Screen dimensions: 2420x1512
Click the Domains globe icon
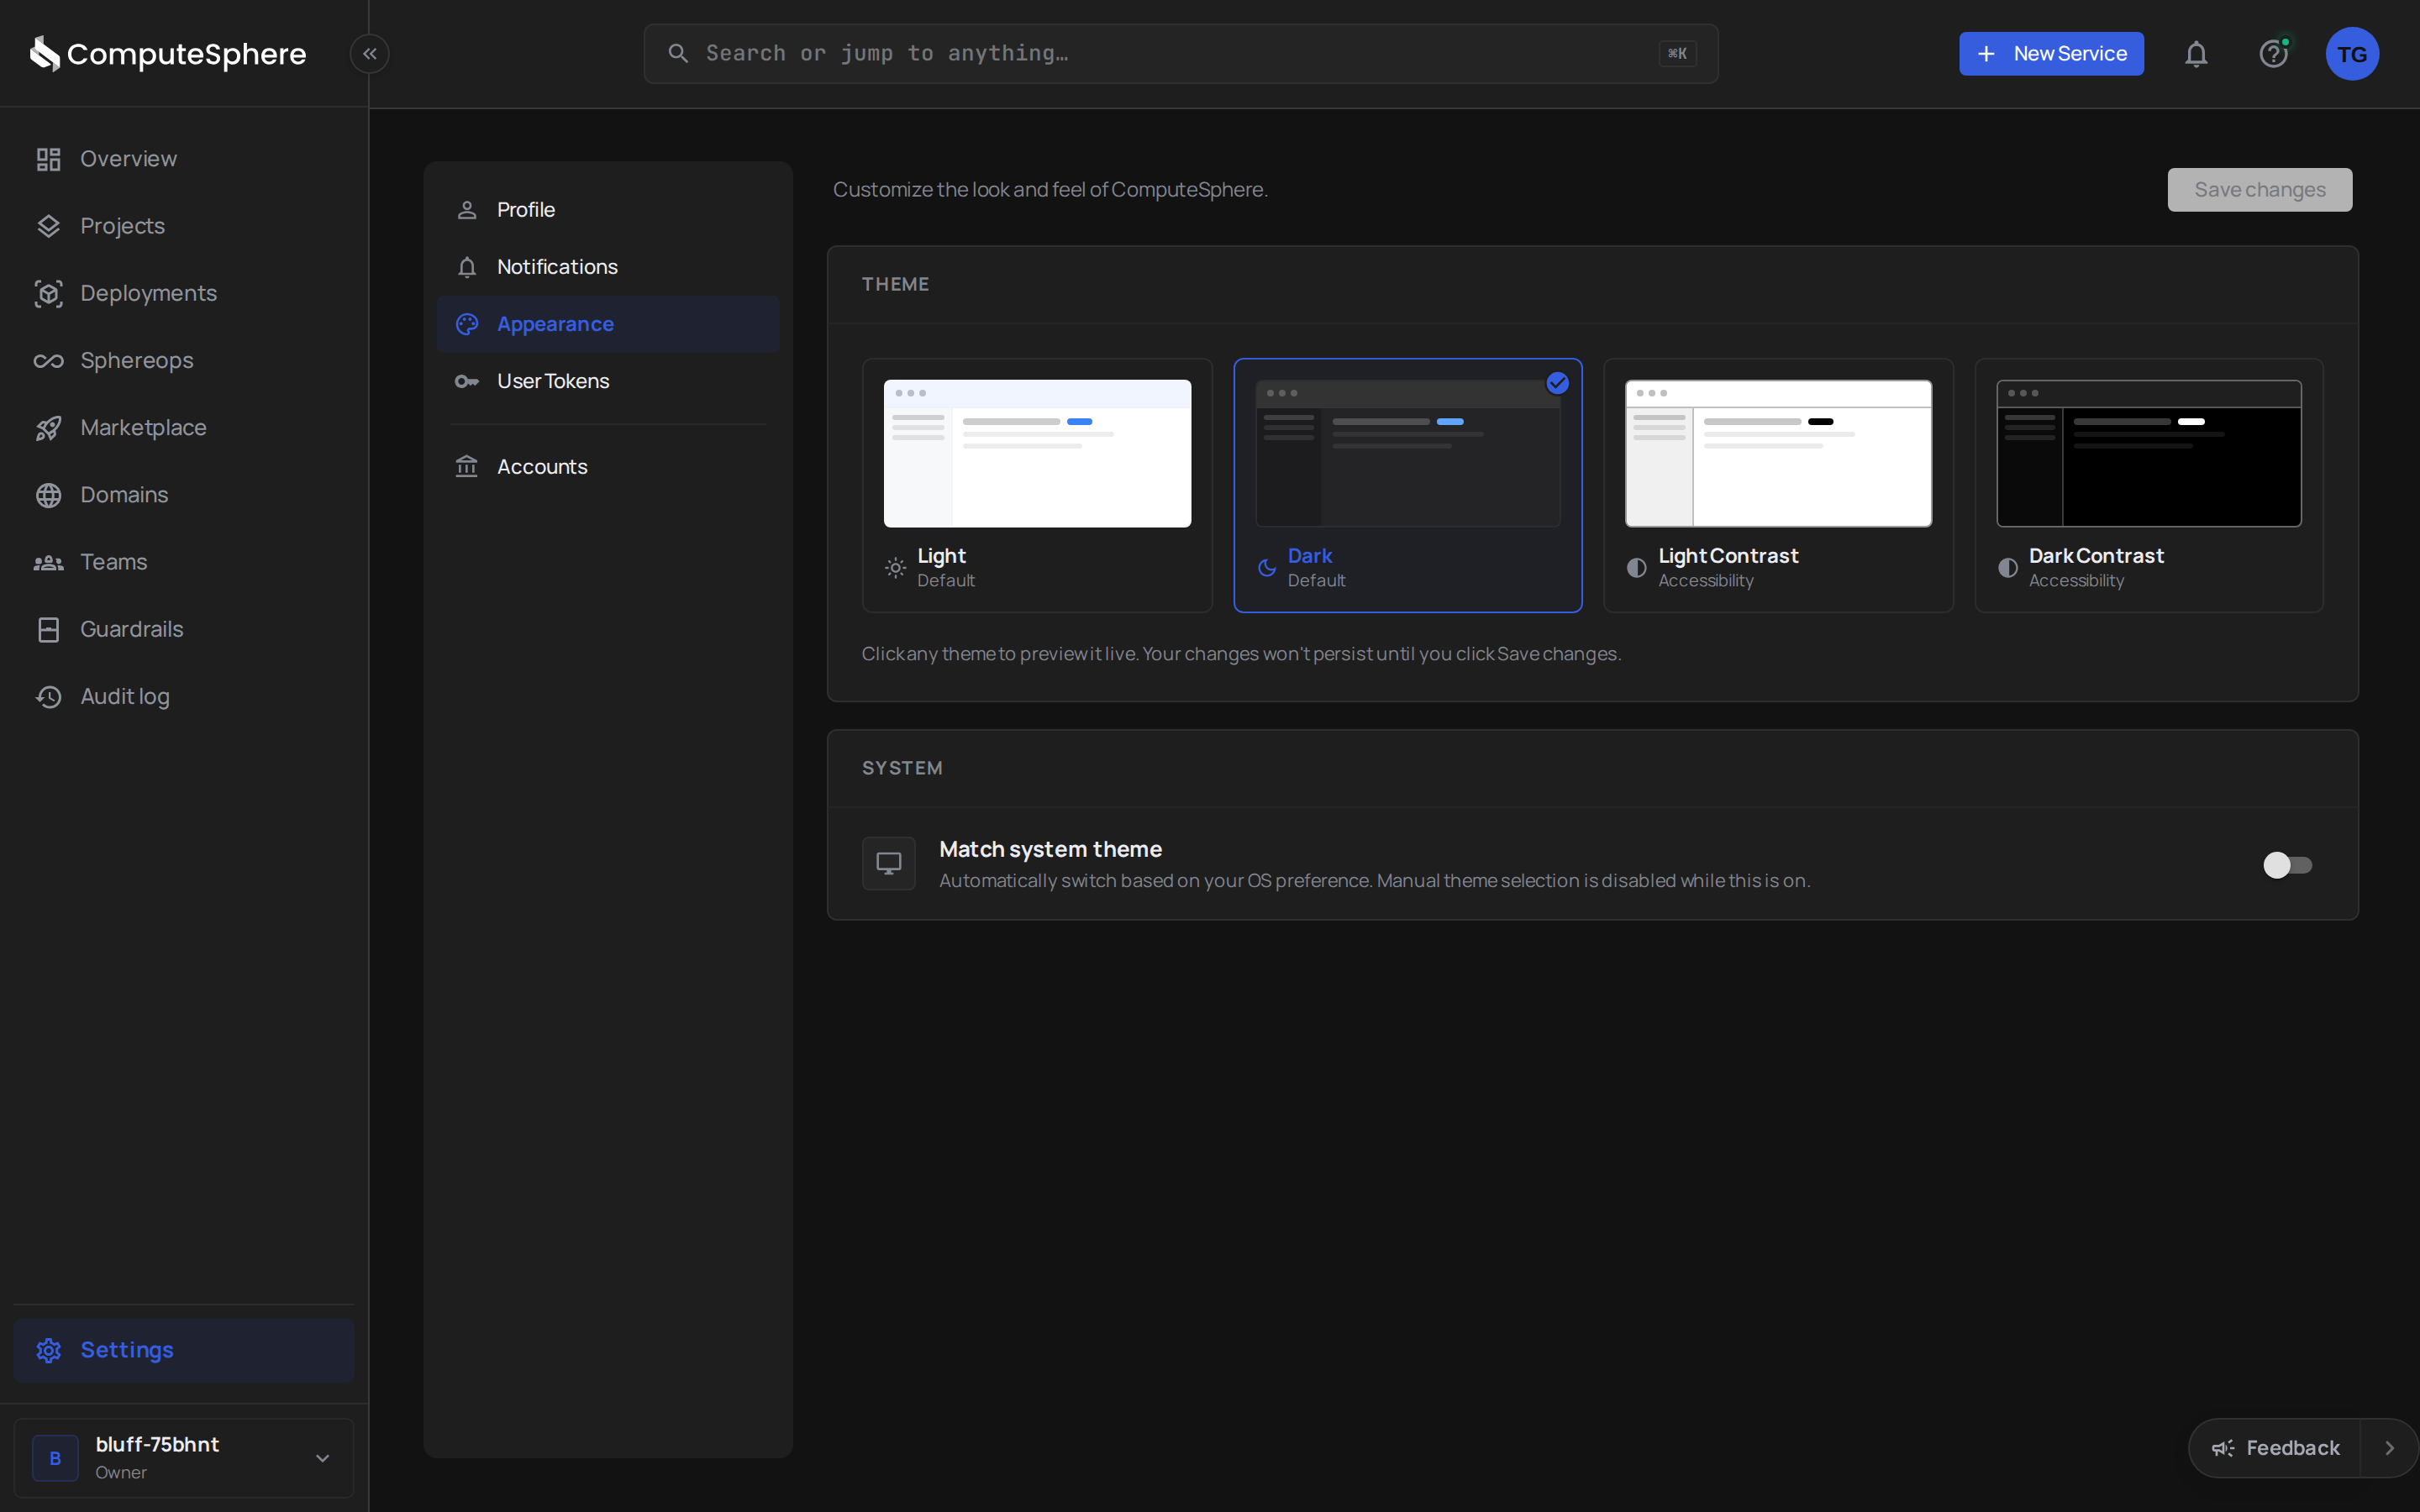pyautogui.click(x=48, y=495)
